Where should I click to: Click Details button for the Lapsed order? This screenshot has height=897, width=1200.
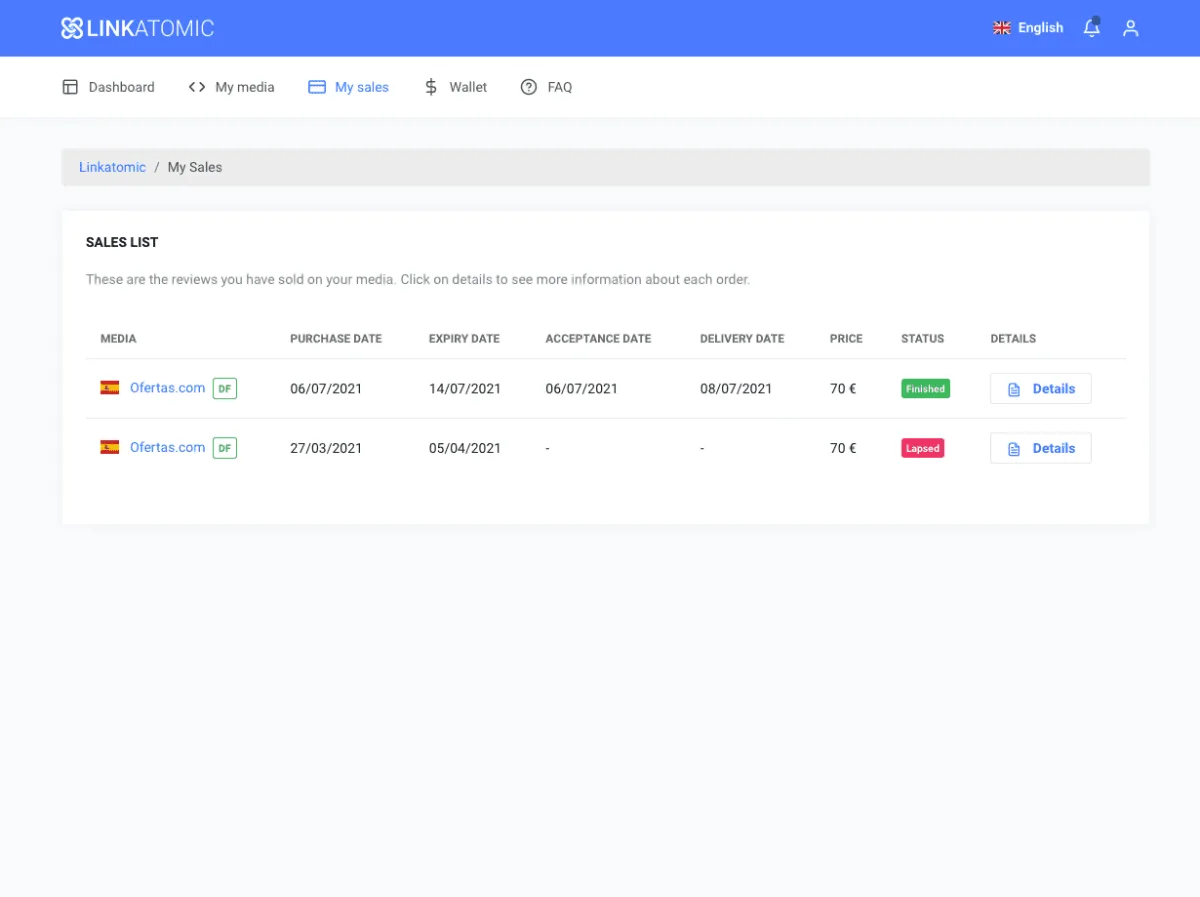[1040, 448]
